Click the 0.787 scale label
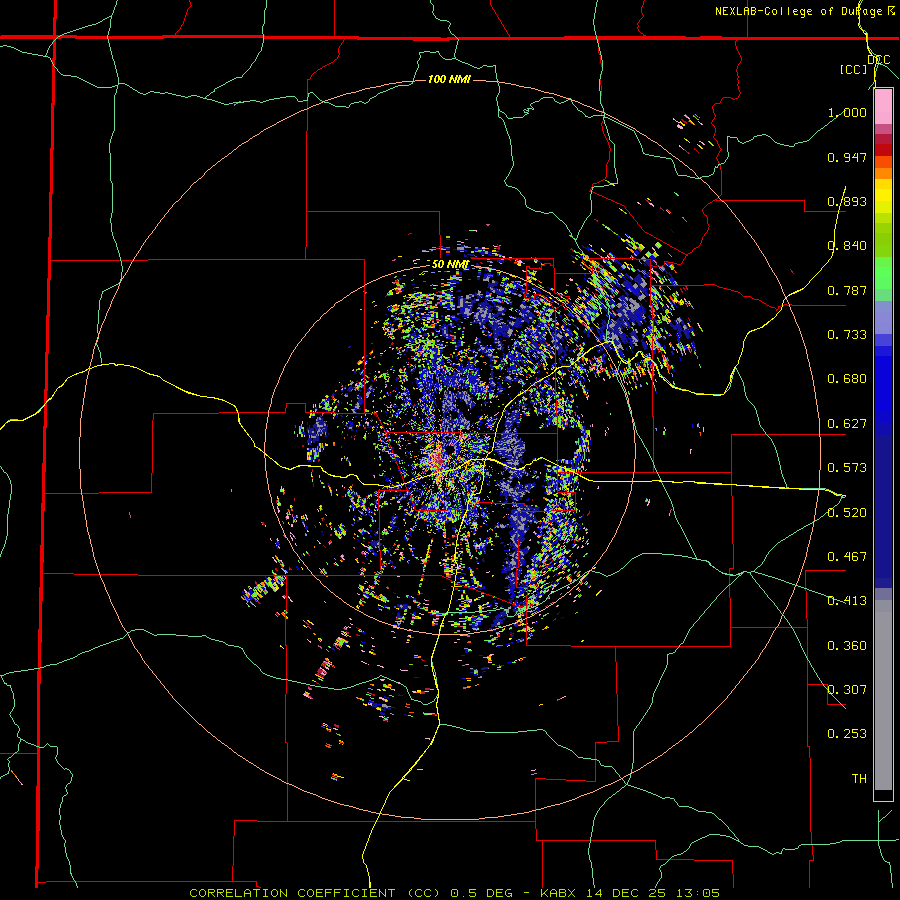 847,290
